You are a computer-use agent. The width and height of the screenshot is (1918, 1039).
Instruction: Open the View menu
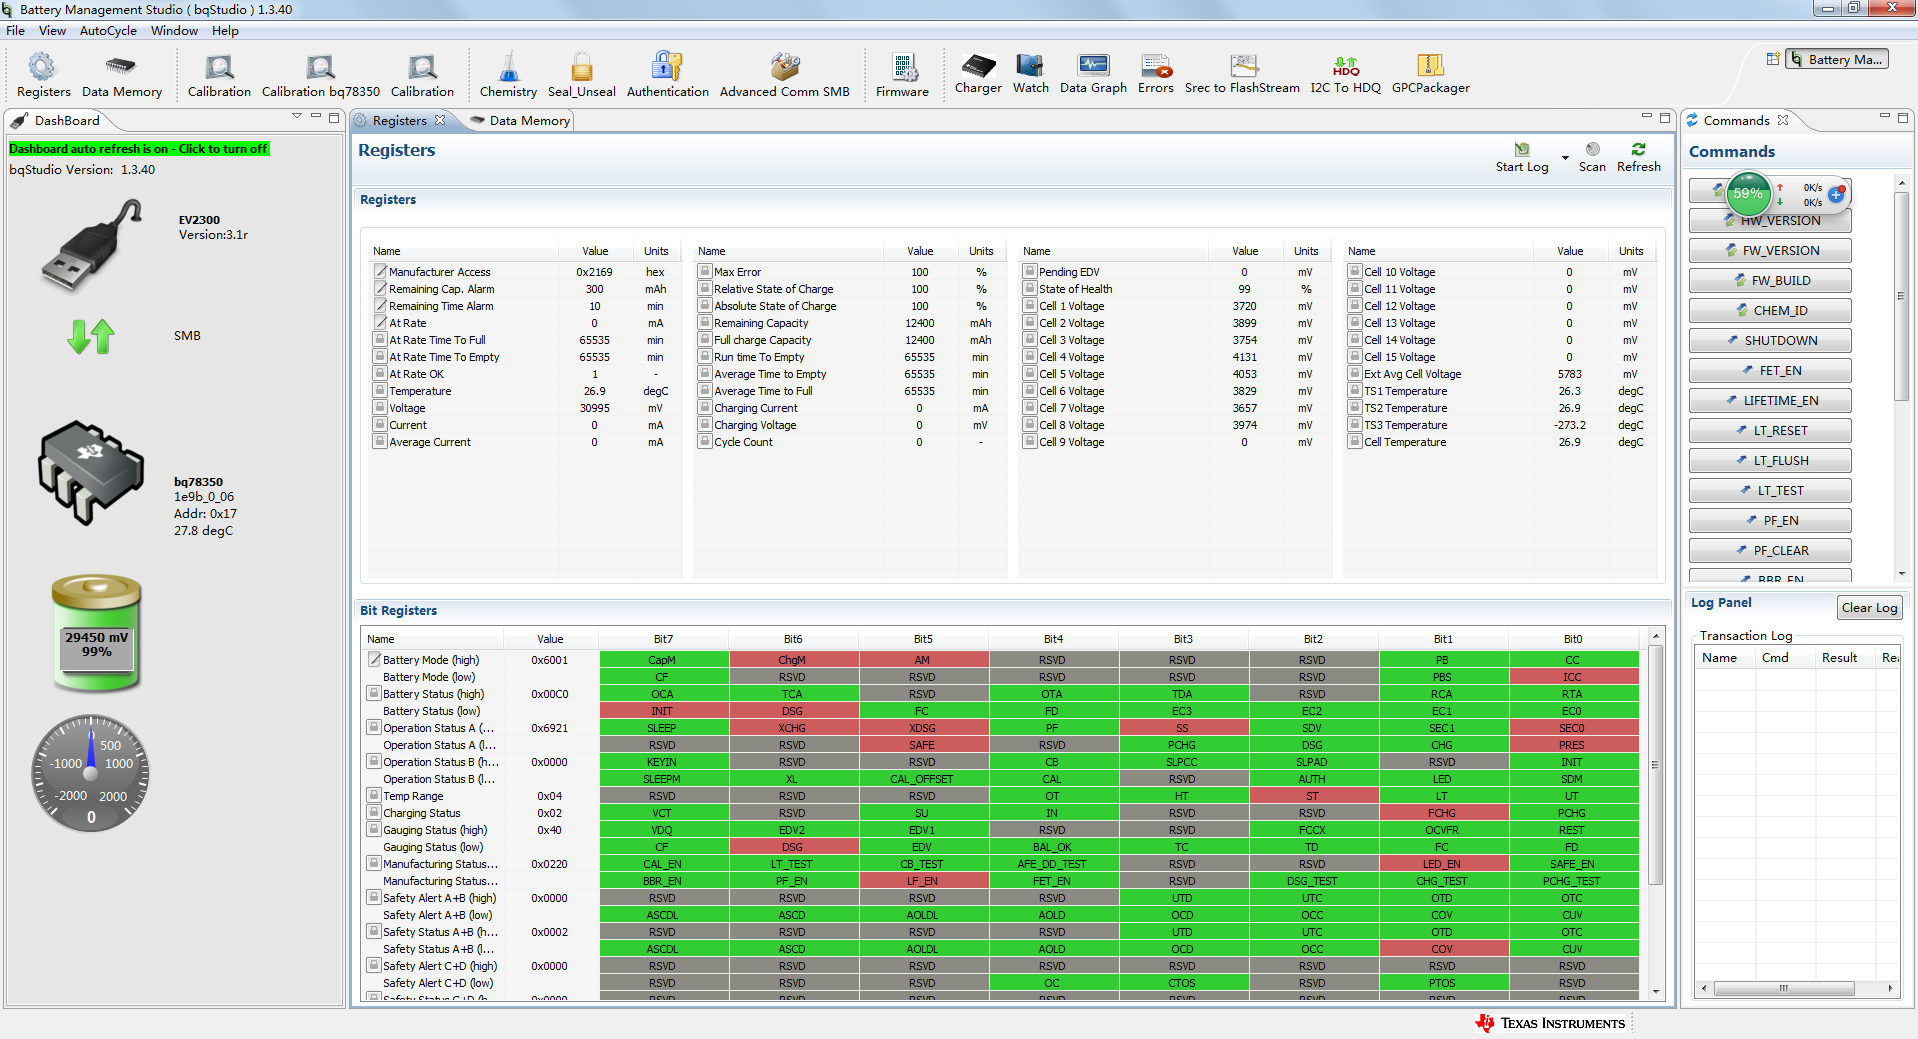pyautogui.click(x=52, y=31)
